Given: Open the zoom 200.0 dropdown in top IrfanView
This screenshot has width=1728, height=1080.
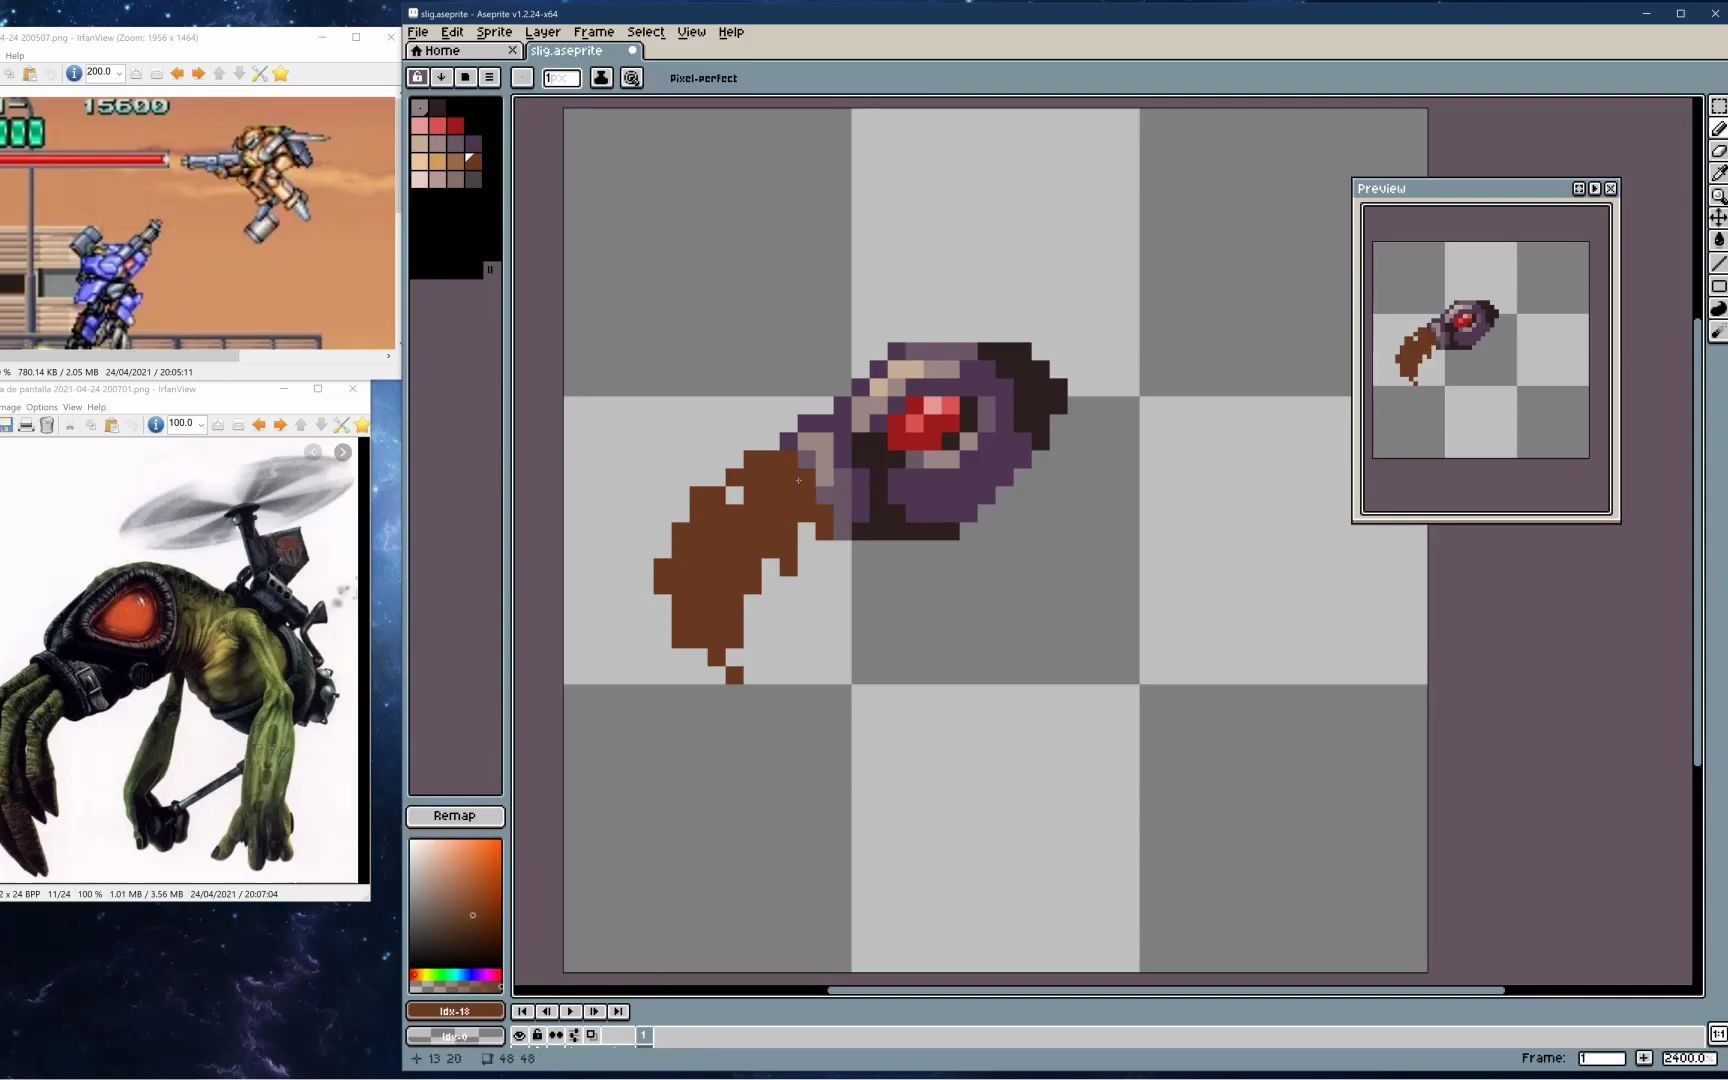Looking at the screenshot, I should click(x=119, y=73).
